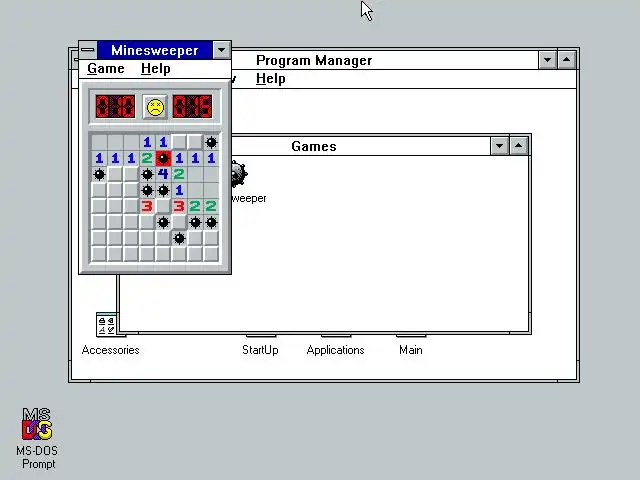Minimize the Games group window

tap(499, 146)
